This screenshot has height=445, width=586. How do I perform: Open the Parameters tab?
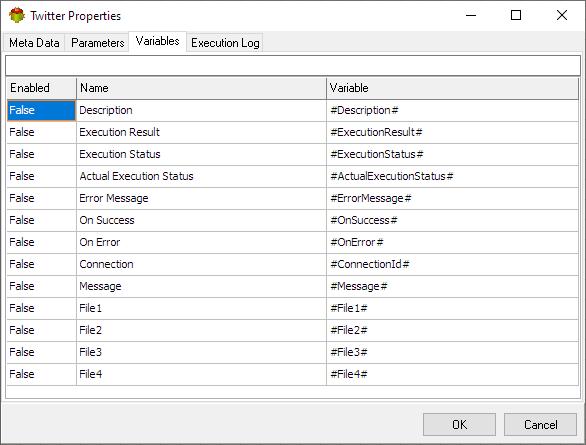coord(97,43)
